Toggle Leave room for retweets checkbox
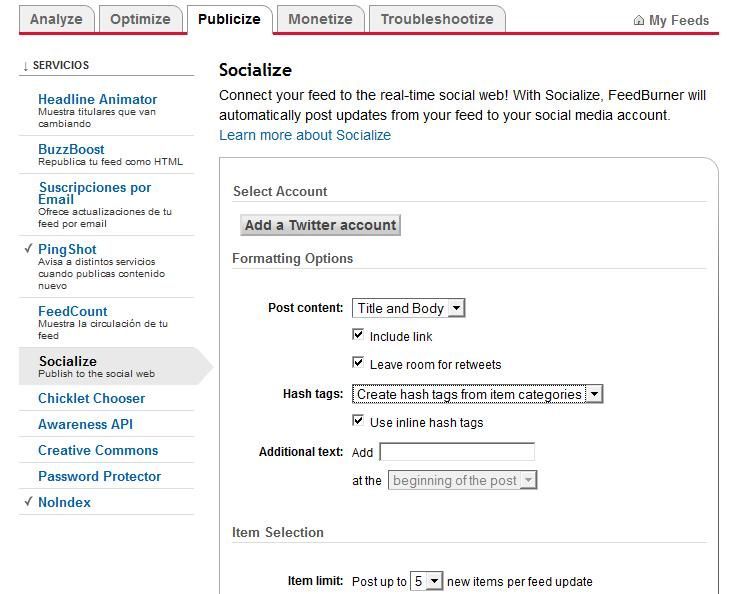739x594 pixels. point(358,363)
